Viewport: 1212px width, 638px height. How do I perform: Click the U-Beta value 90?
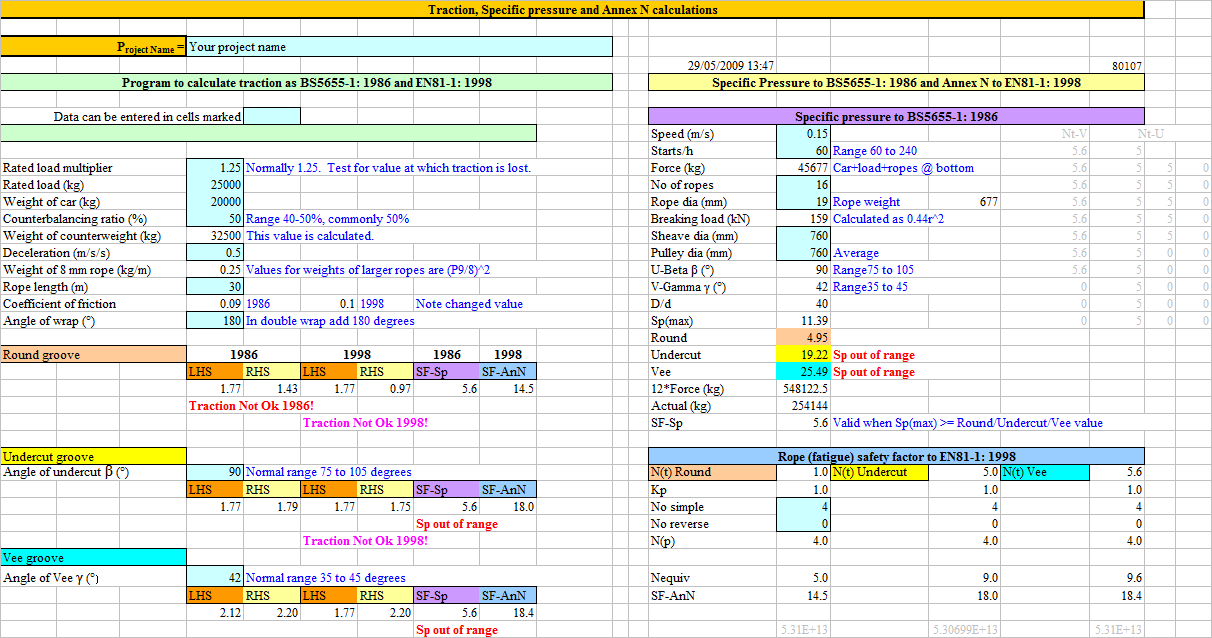tap(803, 270)
